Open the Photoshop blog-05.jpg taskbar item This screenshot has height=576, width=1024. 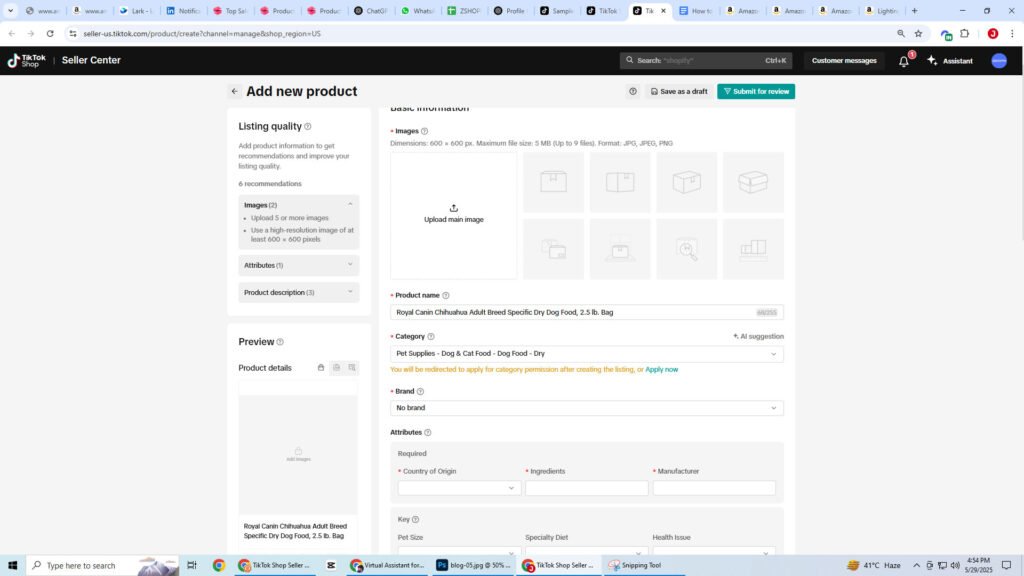[473, 566]
